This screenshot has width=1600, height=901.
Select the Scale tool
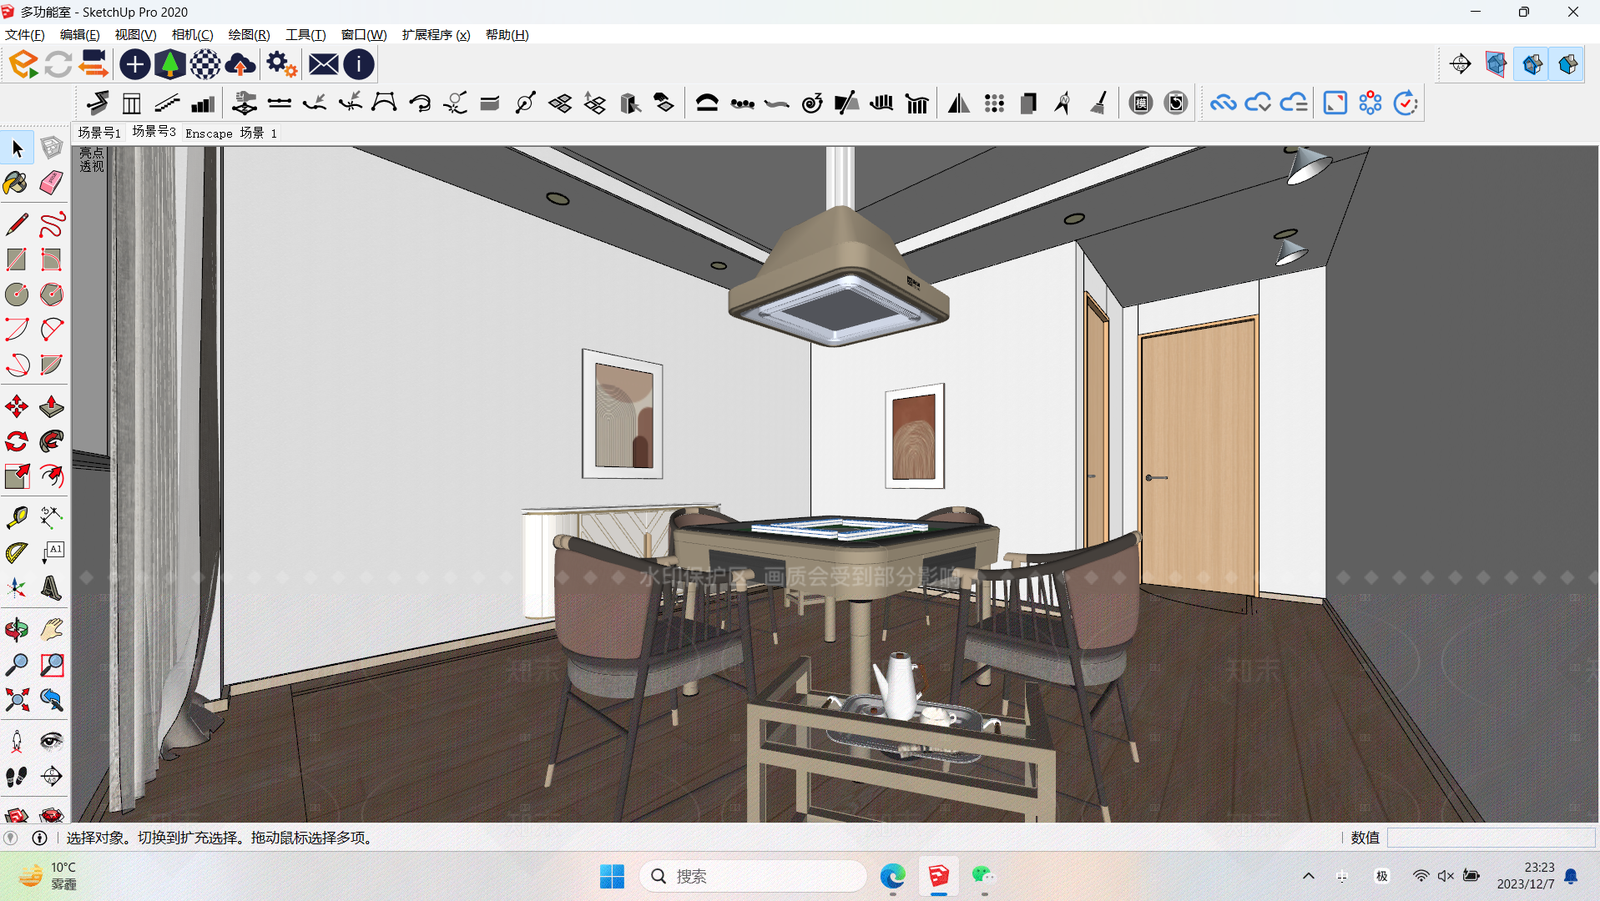17,476
